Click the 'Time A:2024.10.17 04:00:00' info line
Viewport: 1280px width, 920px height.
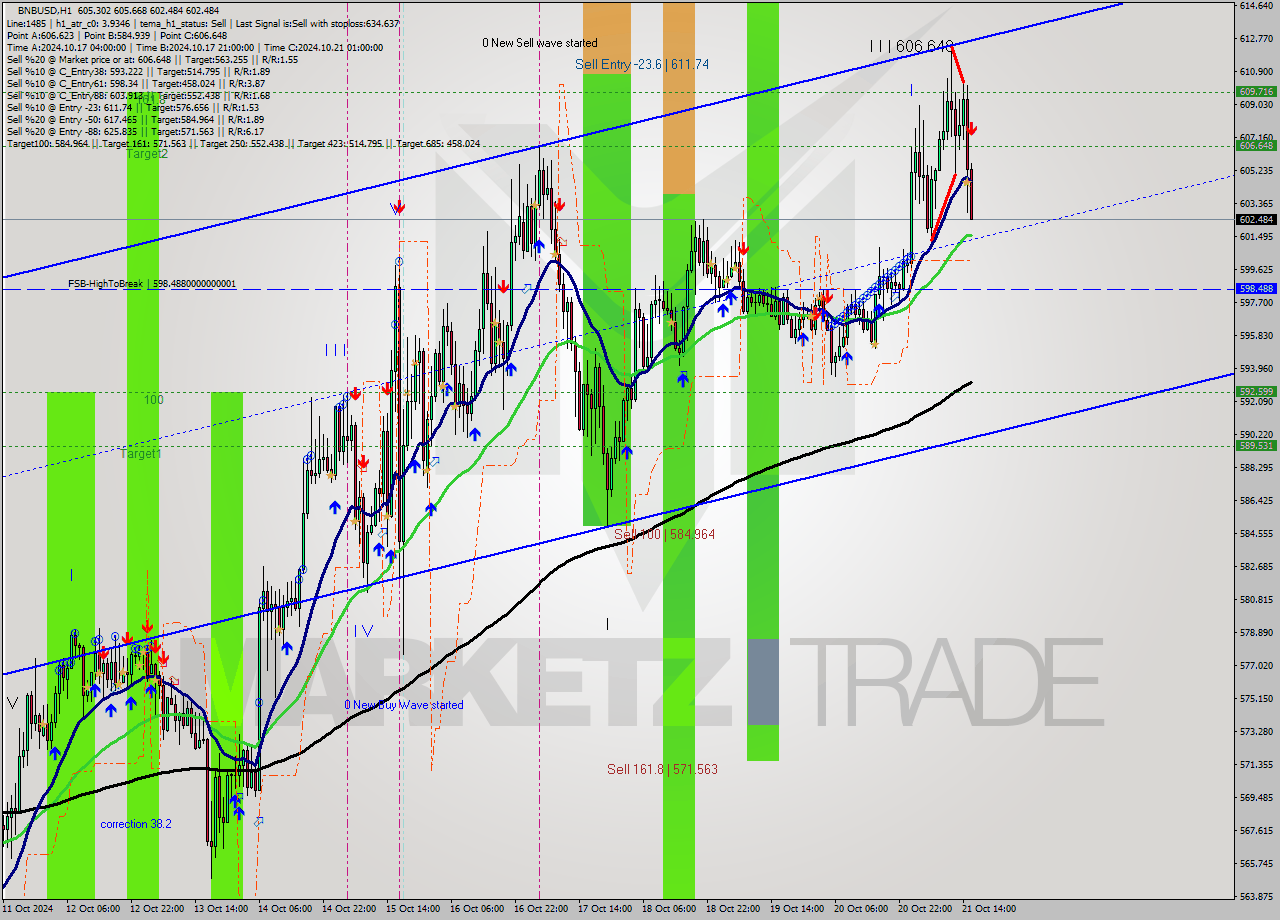click(193, 47)
